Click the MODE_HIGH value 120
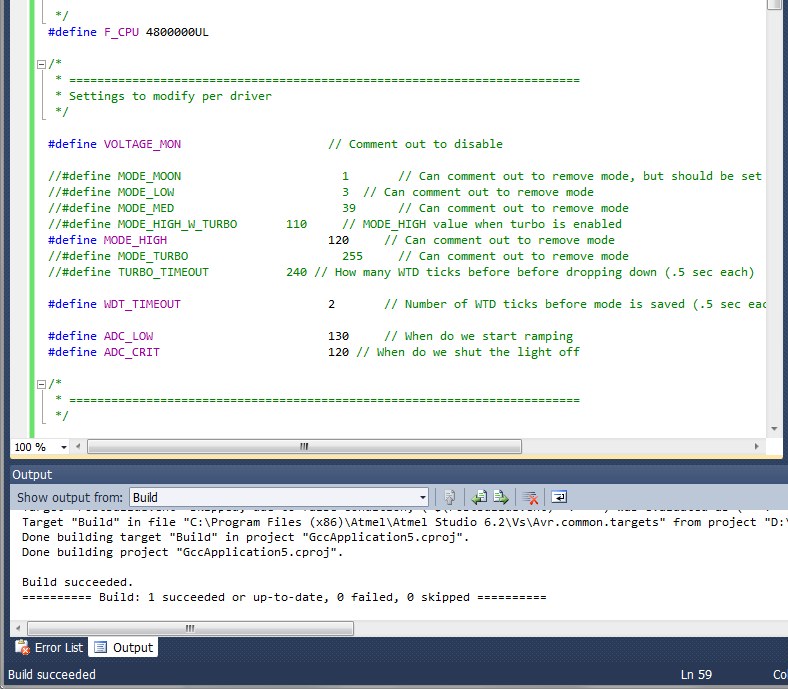This screenshot has width=788, height=689. (338, 240)
